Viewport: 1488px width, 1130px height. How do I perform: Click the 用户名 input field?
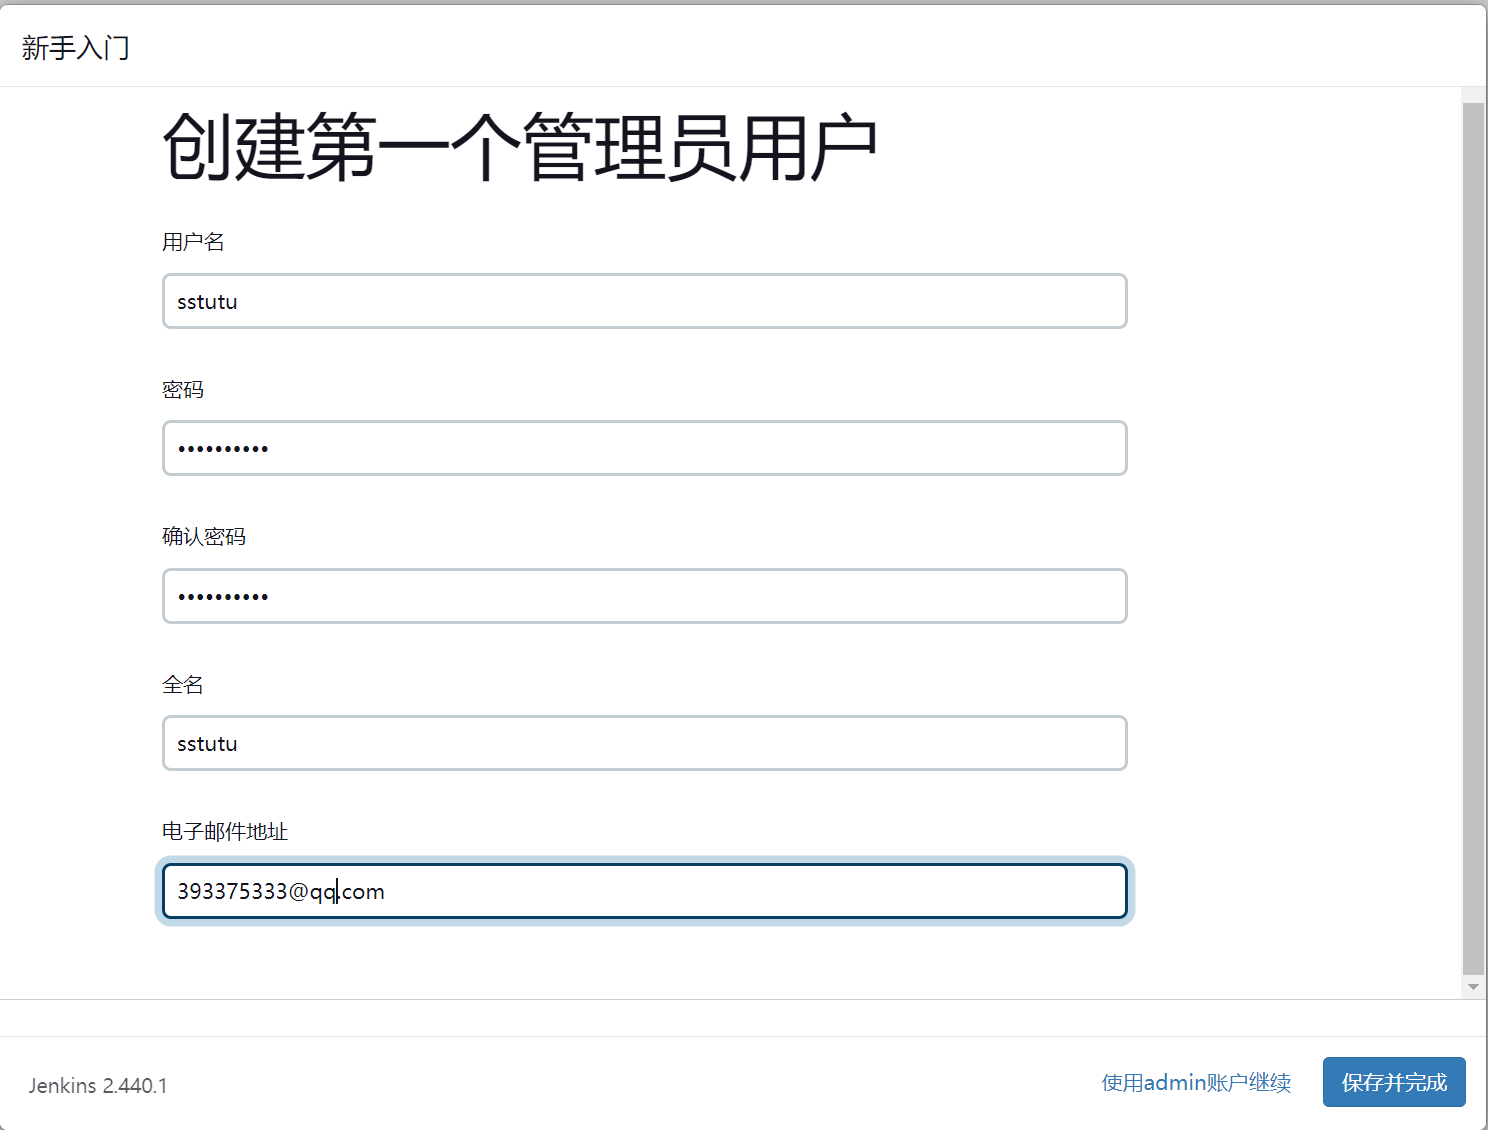pos(644,301)
